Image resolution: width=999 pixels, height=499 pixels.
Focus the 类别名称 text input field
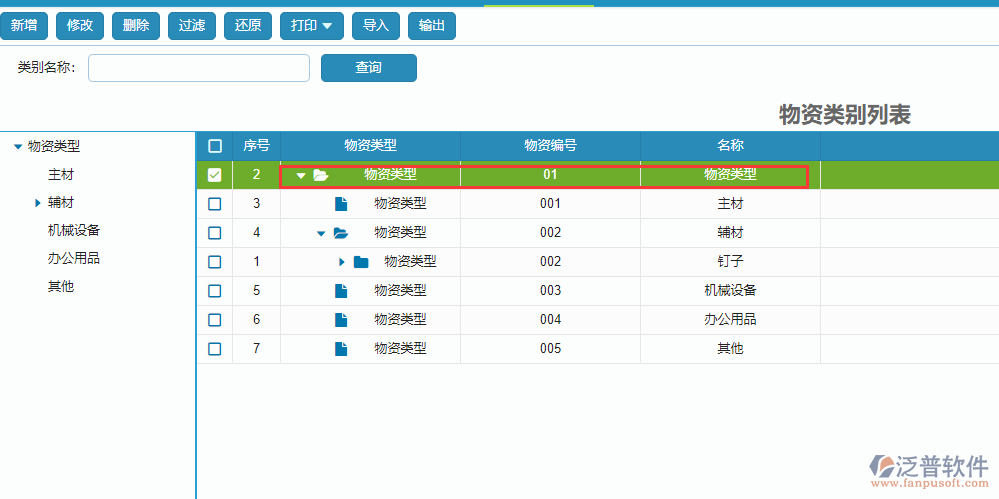pyautogui.click(x=199, y=68)
